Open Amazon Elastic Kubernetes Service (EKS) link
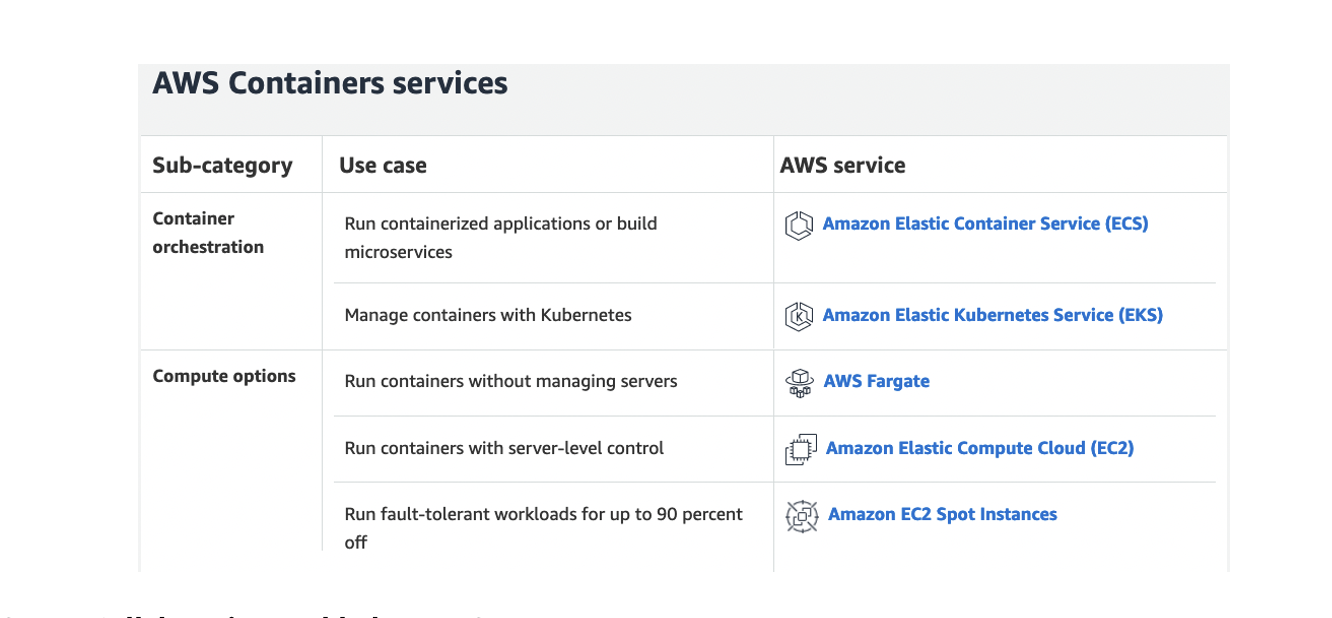This screenshot has width=1332, height=618. pos(992,315)
